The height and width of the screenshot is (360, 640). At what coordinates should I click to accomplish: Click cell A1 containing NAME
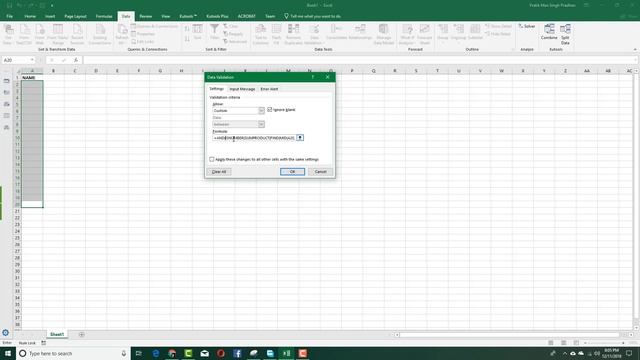click(32, 78)
